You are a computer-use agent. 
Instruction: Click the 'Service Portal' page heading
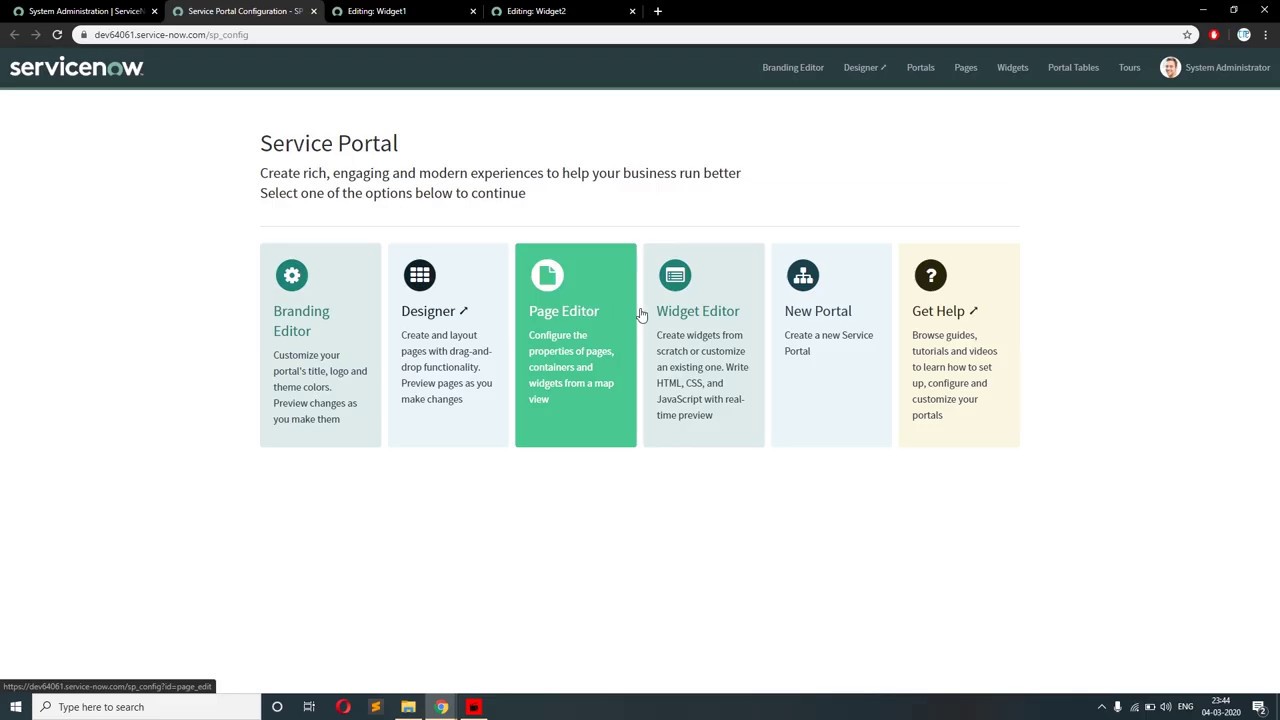[329, 143]
